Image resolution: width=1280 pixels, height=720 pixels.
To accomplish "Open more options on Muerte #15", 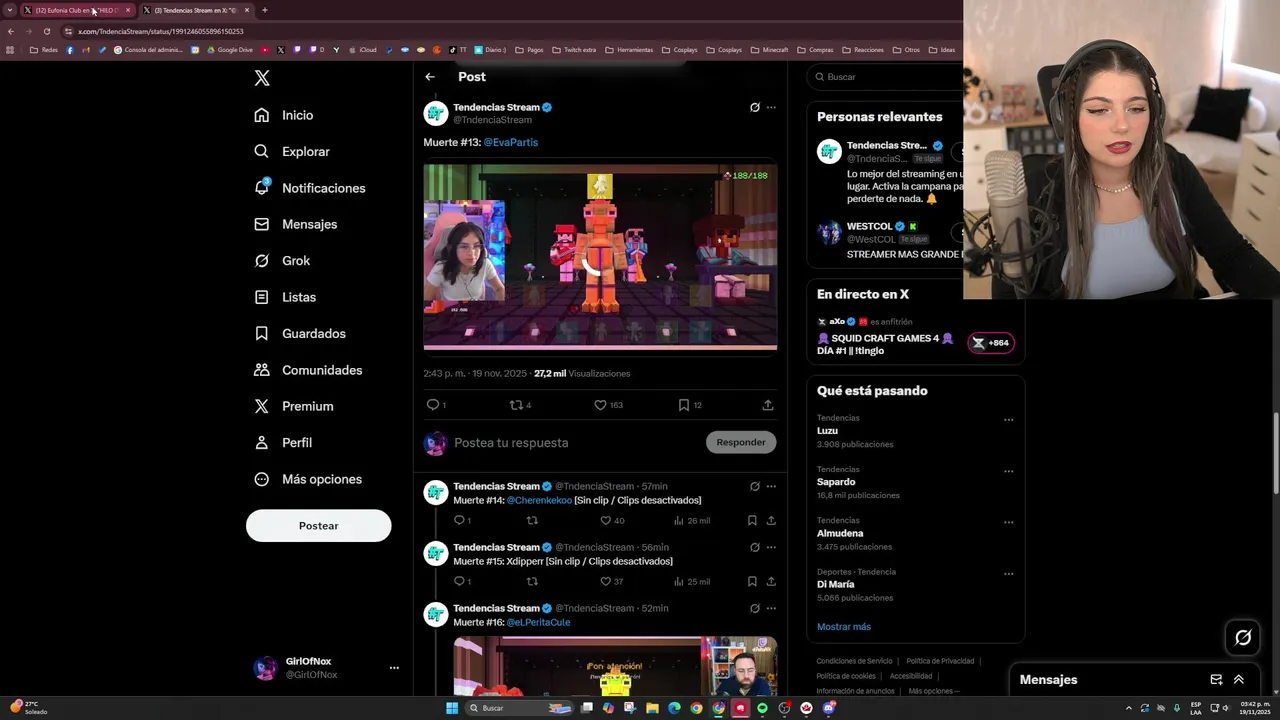I will pyautogui.click(x=771, y=547).
